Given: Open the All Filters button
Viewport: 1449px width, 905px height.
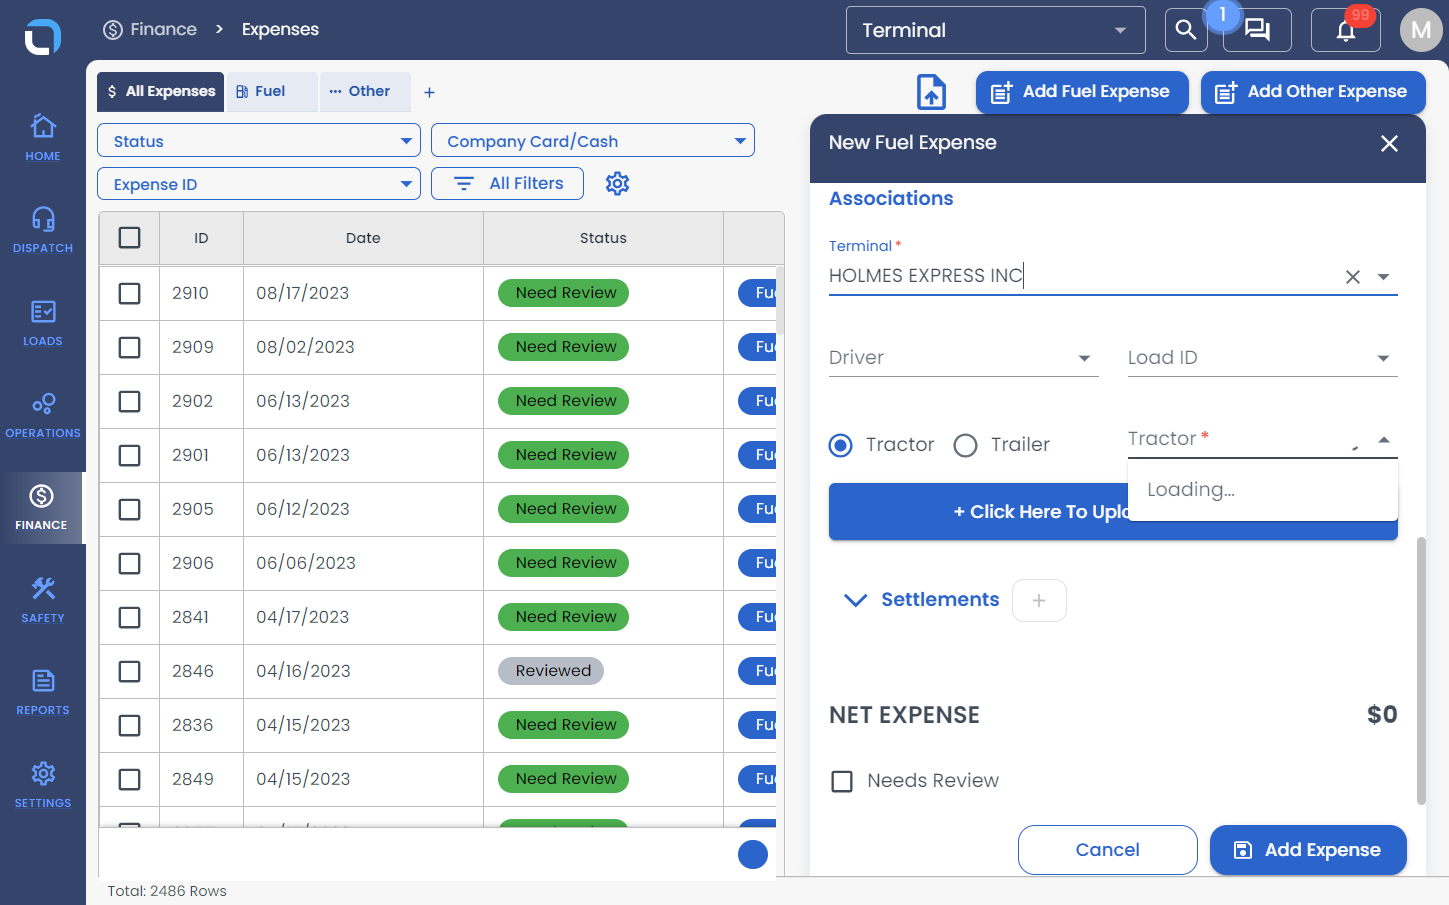Looking at the screenshot, I should coord(508,184).
